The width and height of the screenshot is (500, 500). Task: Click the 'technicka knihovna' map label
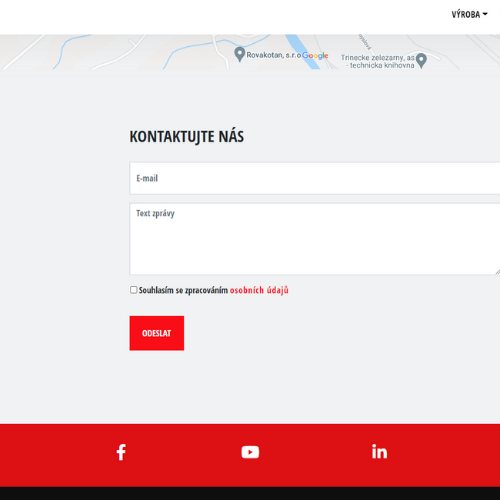(382, 65)
